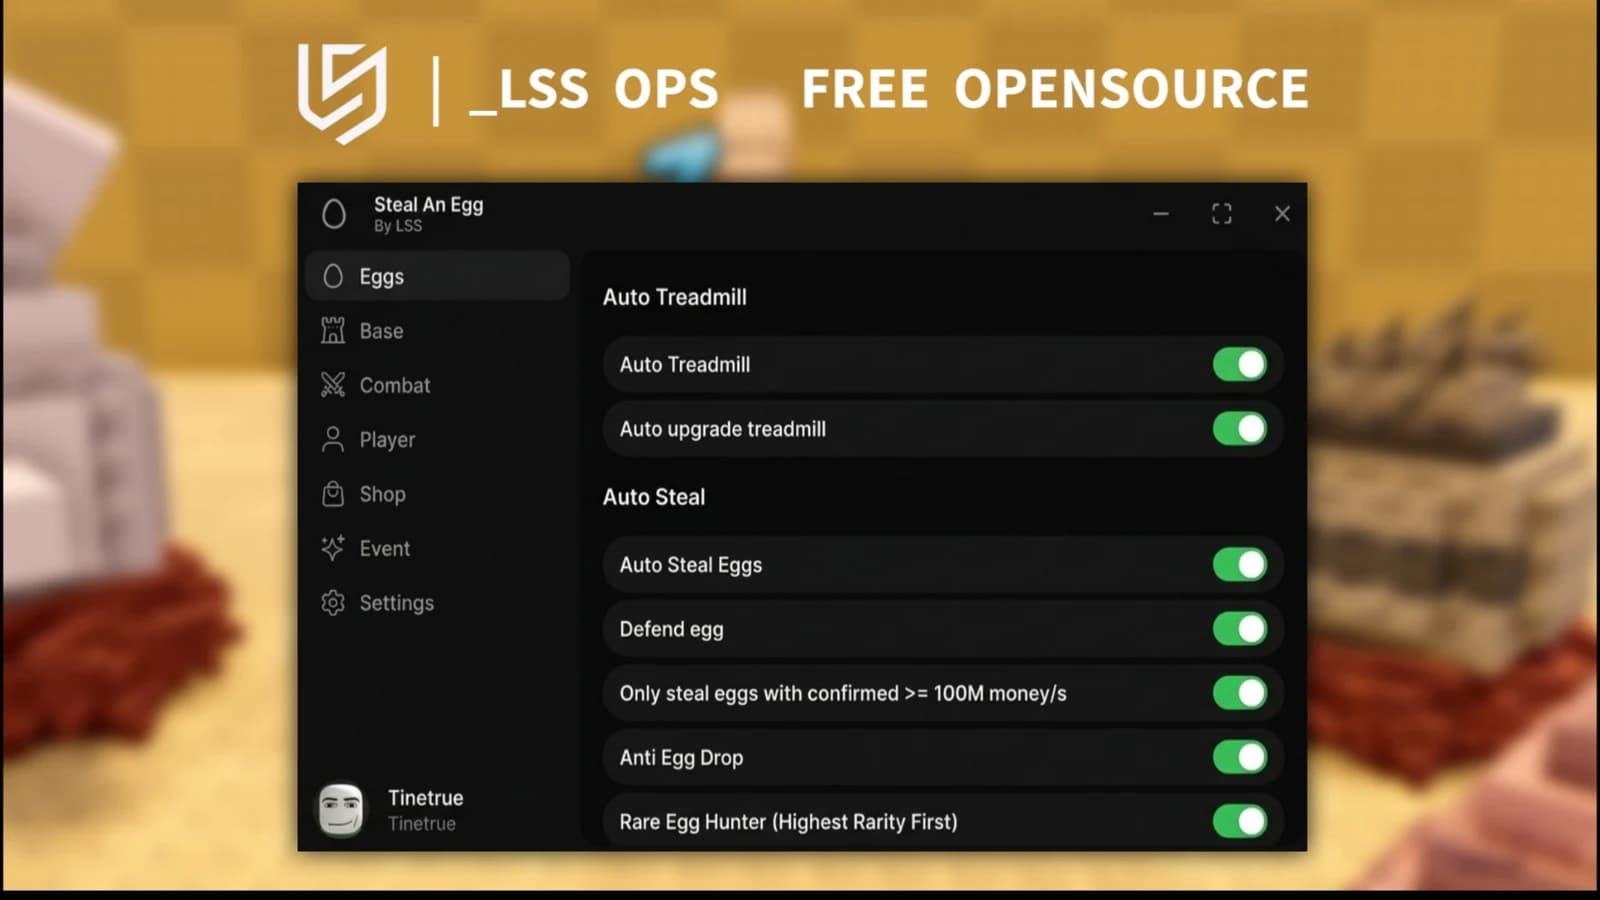Turn off Auto upgrade treadmill
The height and width of the screenshot is (900, 1600).
pyautogui.click(x=1240, y=429)
